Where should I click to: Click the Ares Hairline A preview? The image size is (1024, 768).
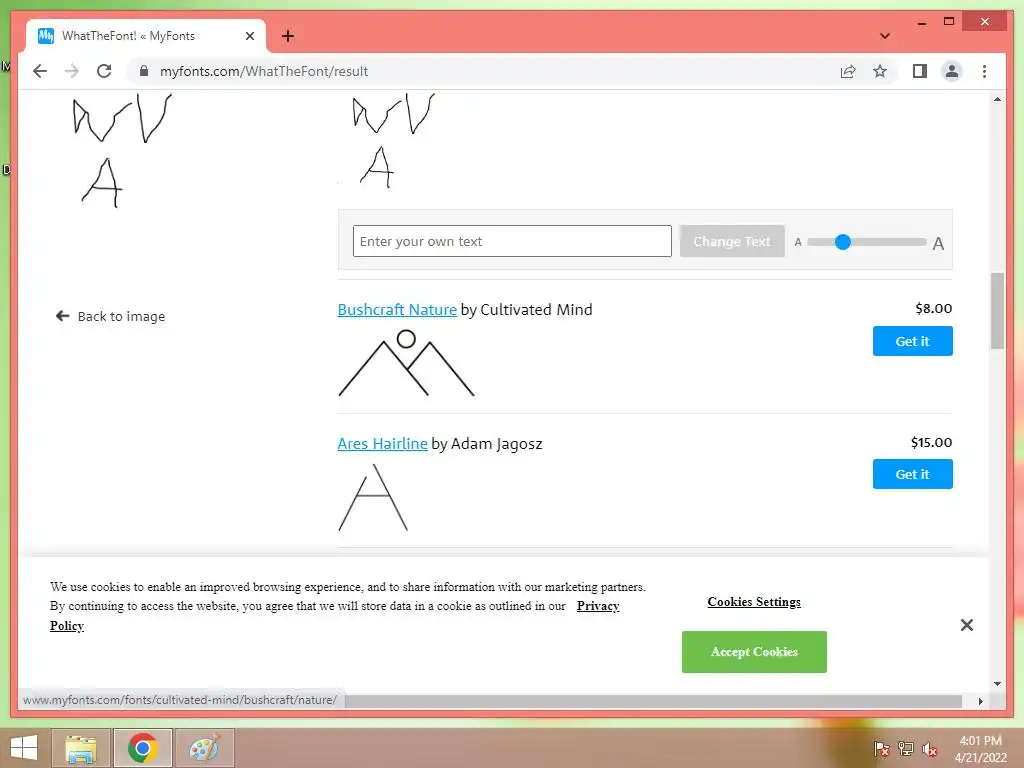coord(373,497)
